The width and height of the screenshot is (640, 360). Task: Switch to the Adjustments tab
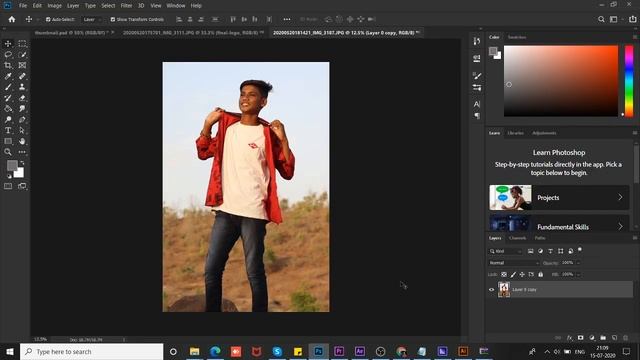[x=544, y=133]
